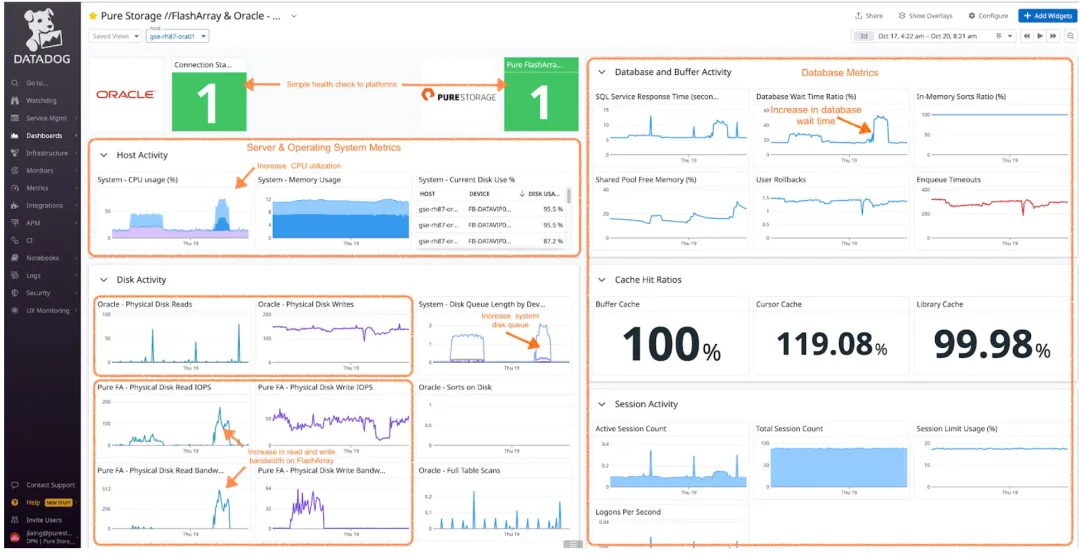1080x557 pixels.
Task: Click the Oracle Connection Status green tile
Action: click(209, 101)
